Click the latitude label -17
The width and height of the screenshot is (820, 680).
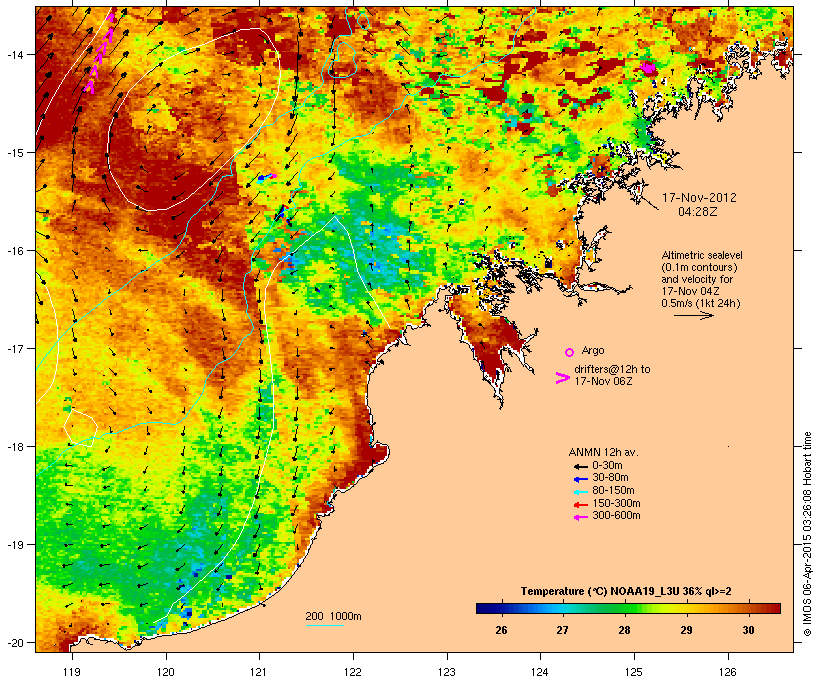click(x=14, y=348)
